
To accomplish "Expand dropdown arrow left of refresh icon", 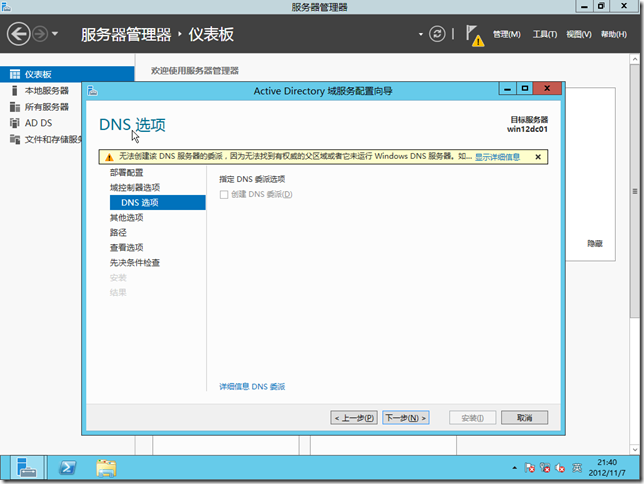I will point(421,34).
